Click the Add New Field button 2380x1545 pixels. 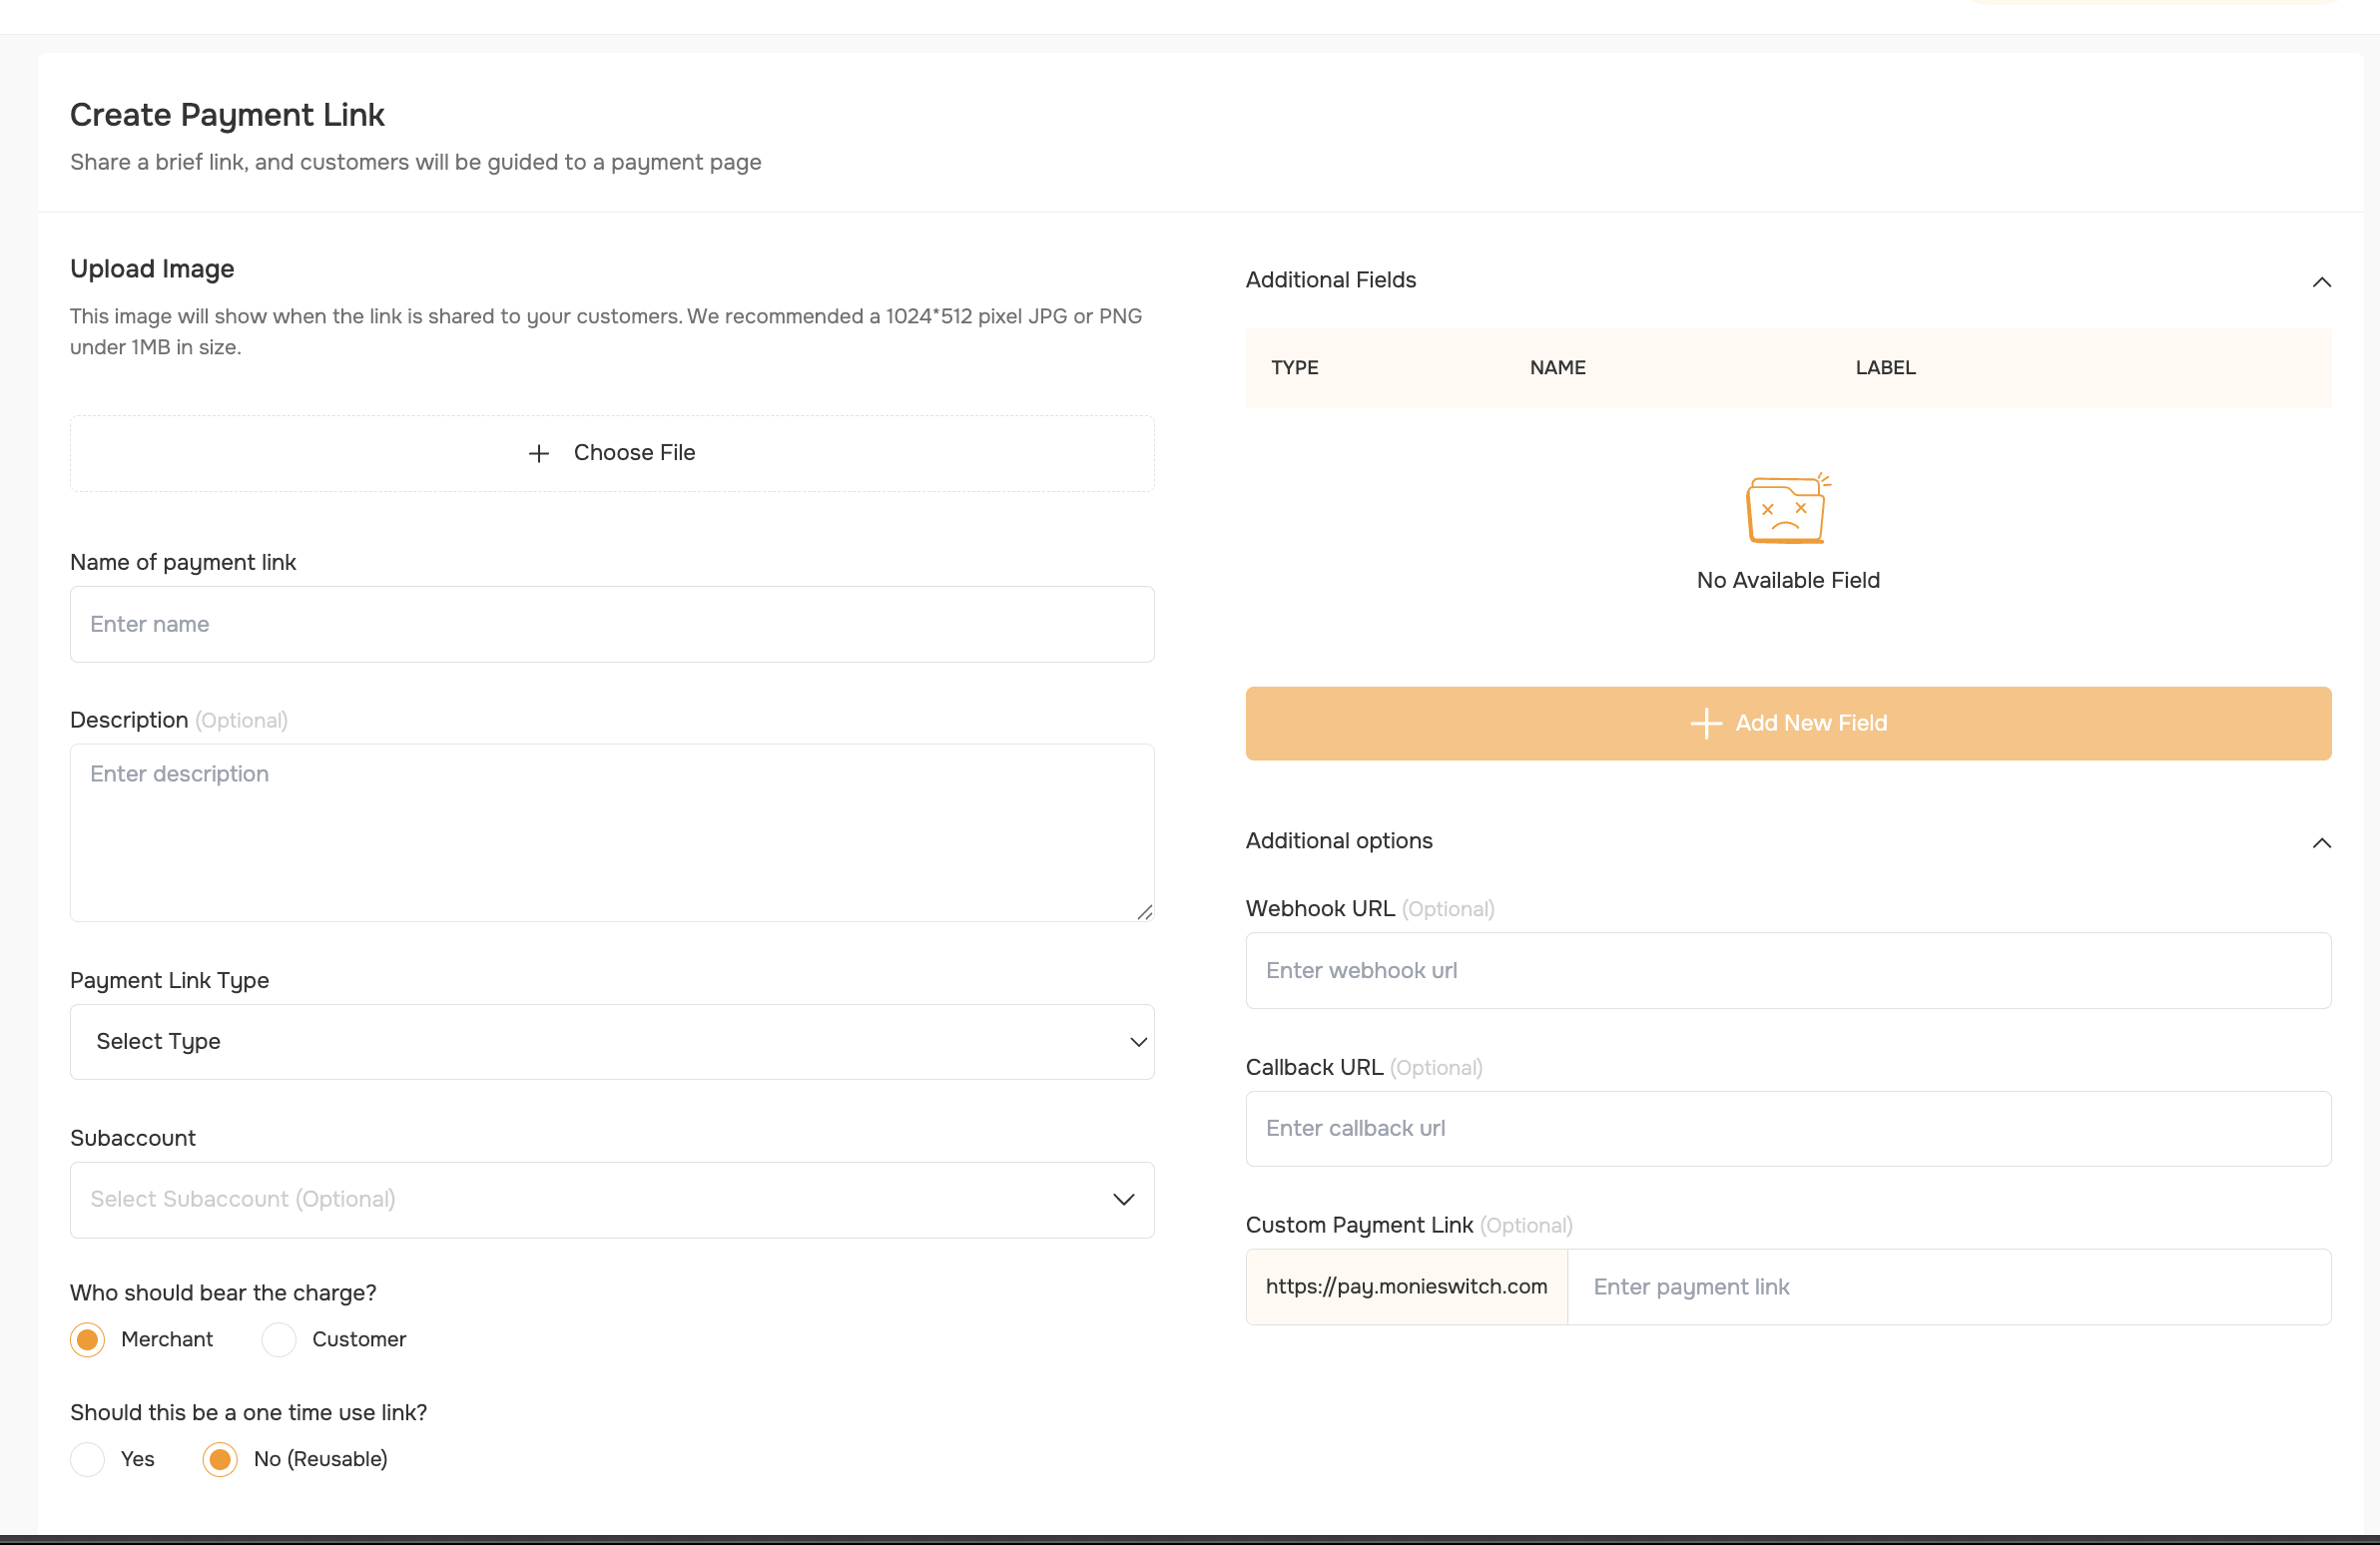coord(1788,723)
